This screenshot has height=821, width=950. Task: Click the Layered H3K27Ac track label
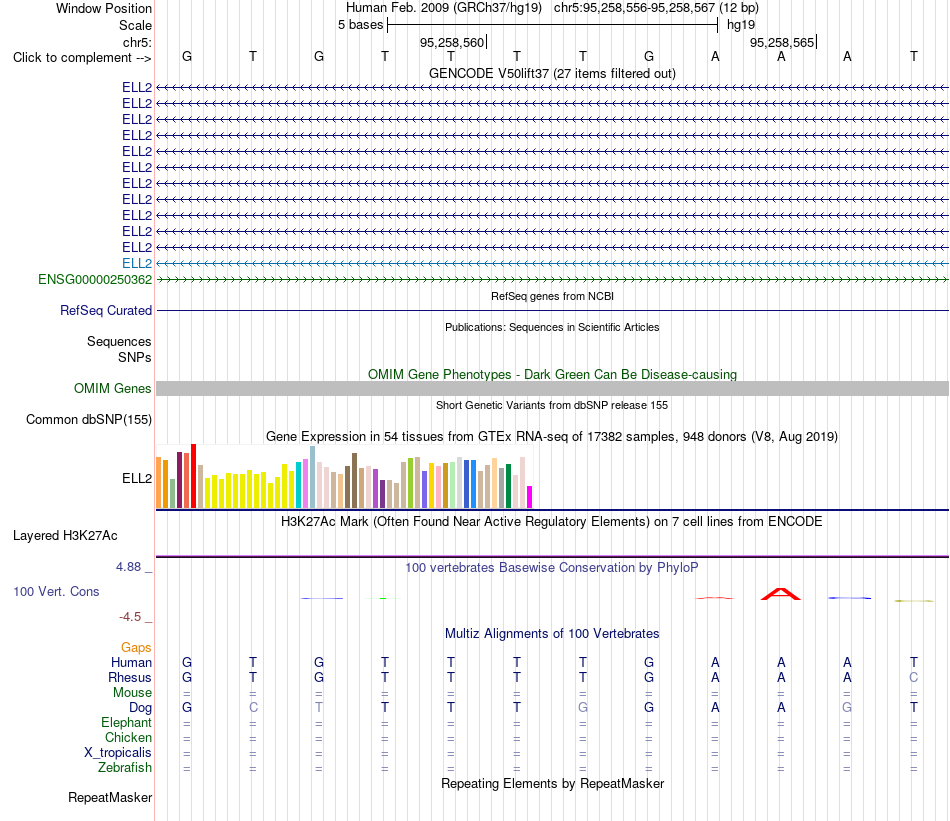pyautogui.click(x=65, y=536)
